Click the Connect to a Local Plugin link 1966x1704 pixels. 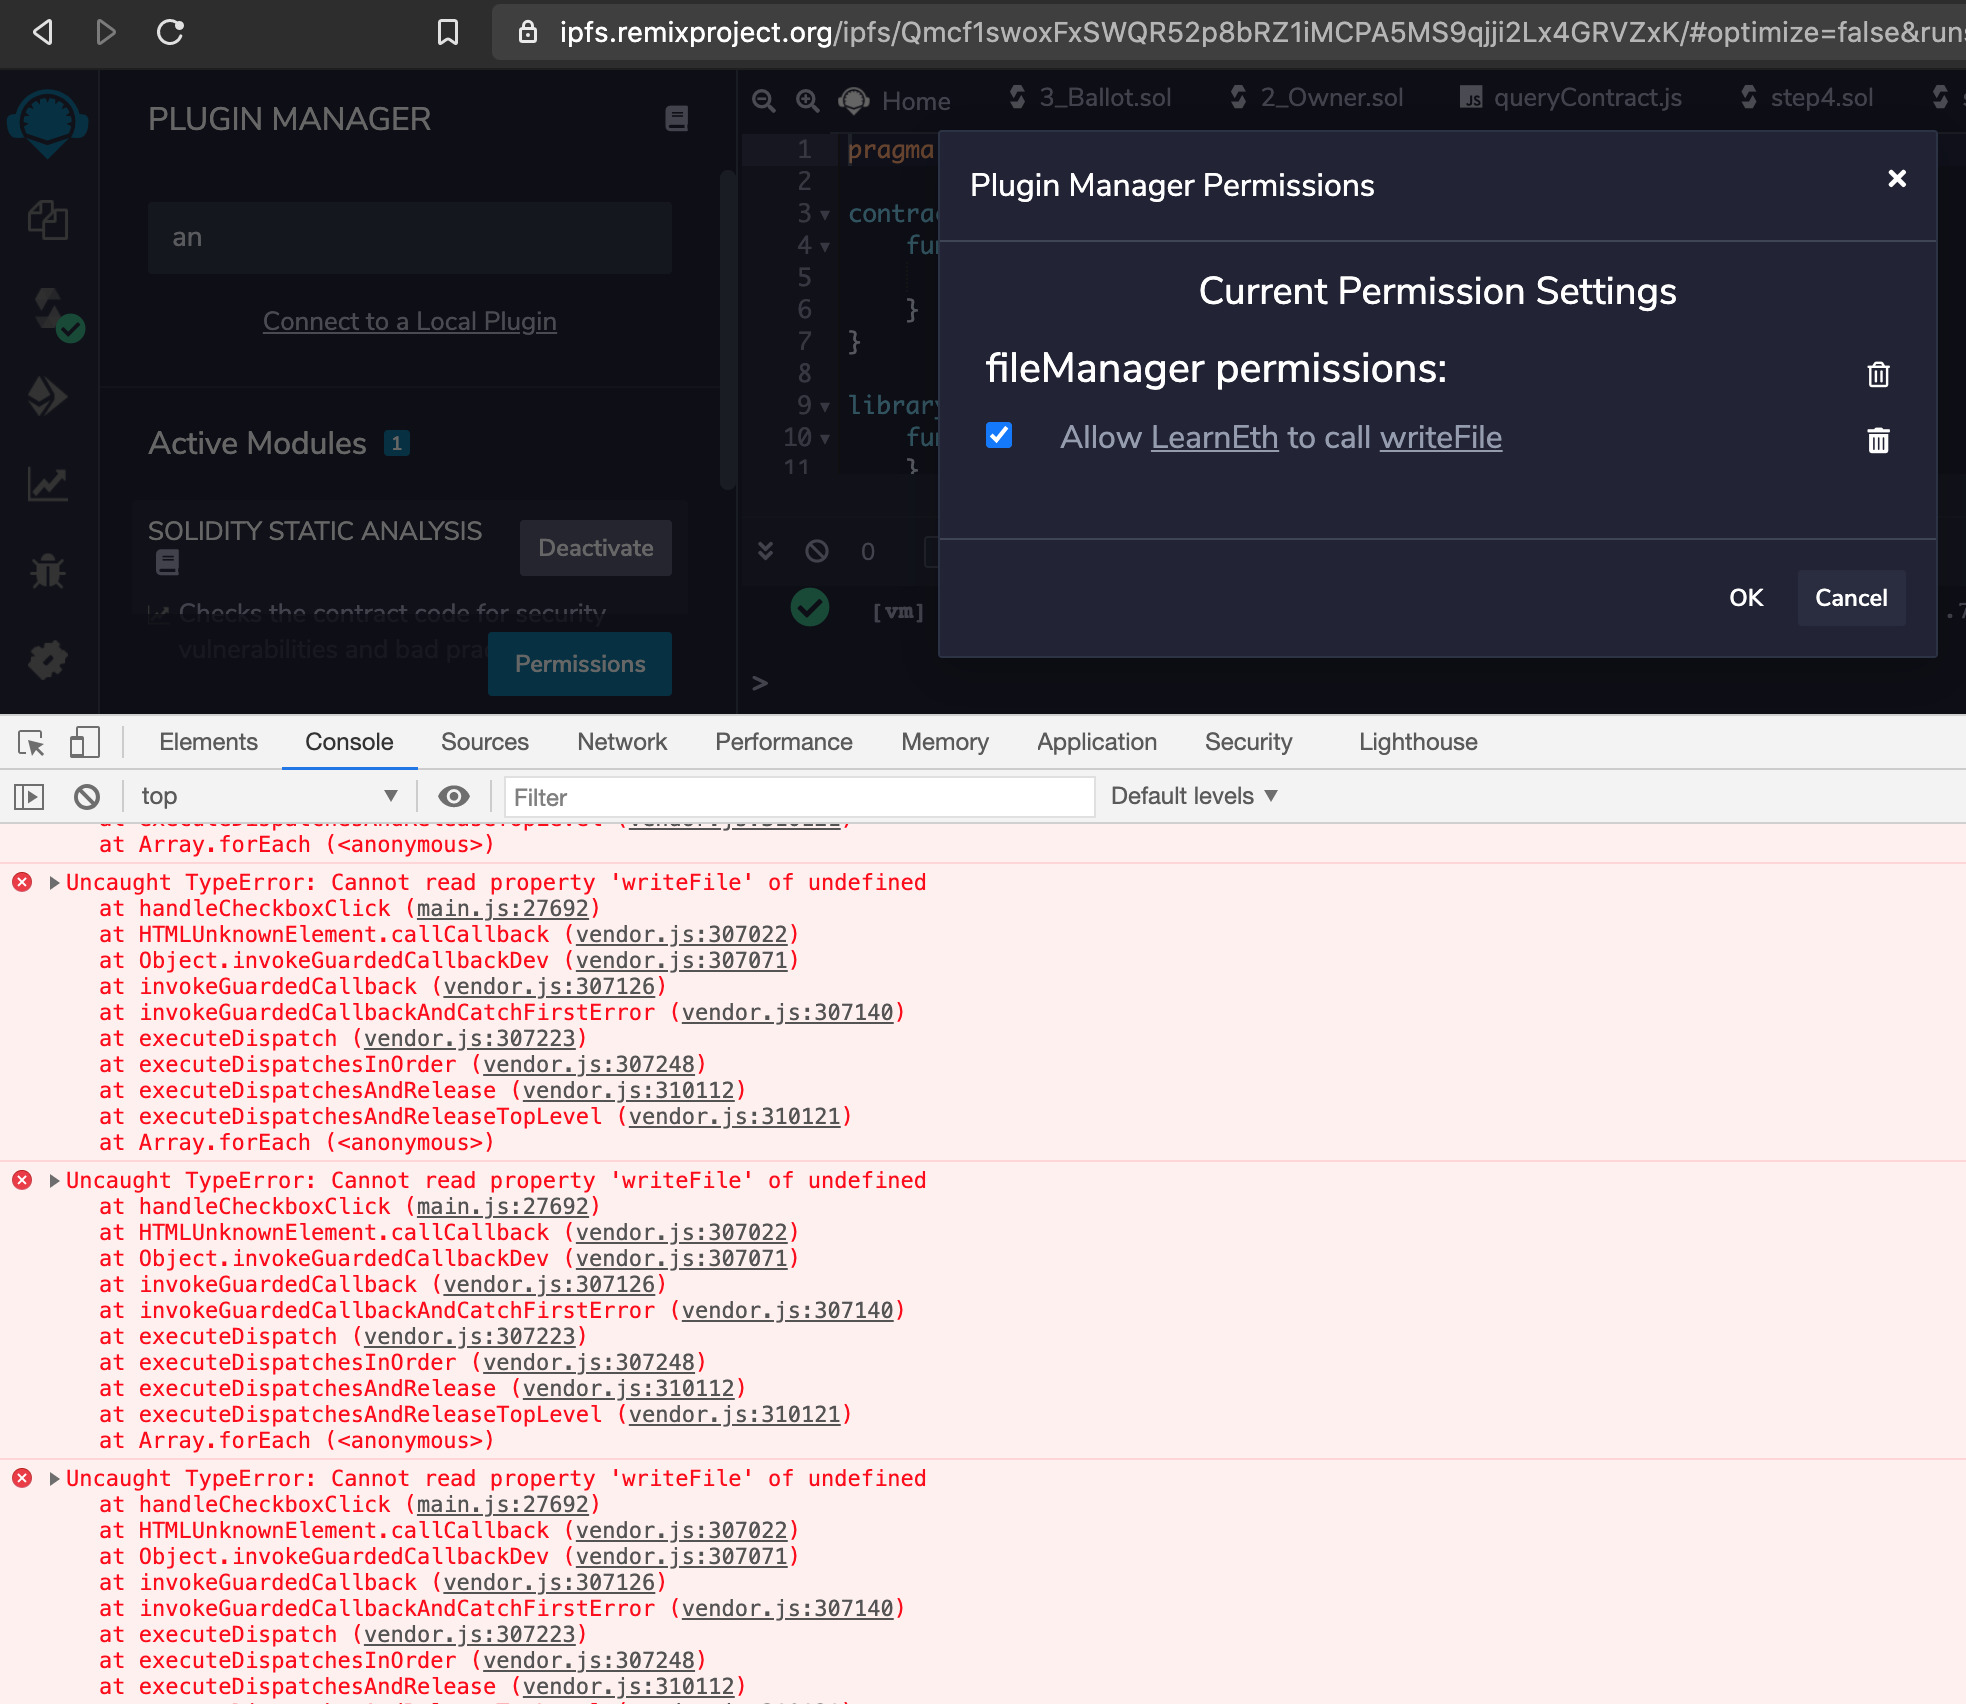point(409,321)
